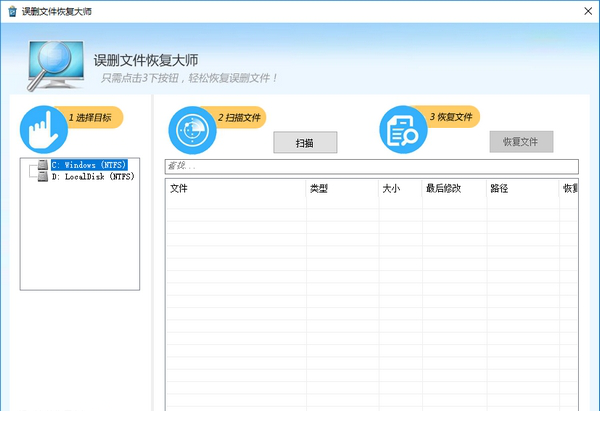
Task: Click the D: drive disk icon
Action: point(43,176)
